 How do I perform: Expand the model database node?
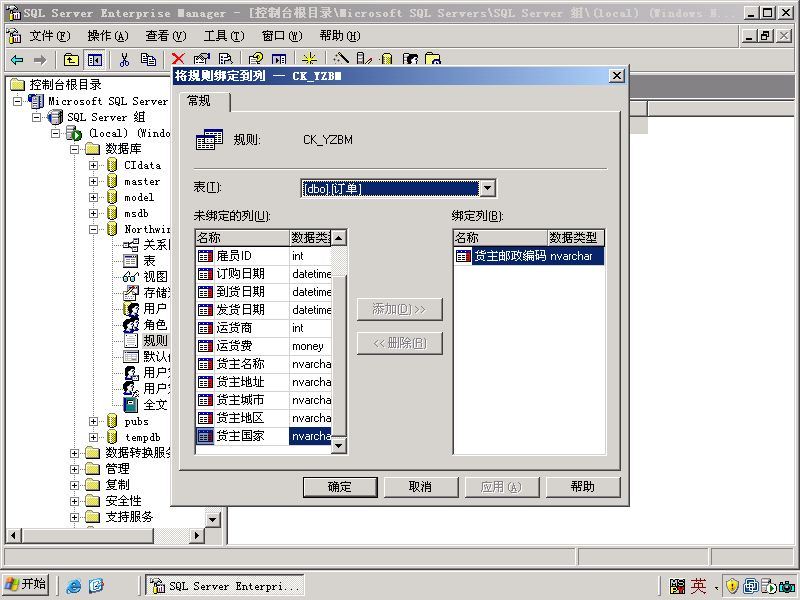[93, 197]
